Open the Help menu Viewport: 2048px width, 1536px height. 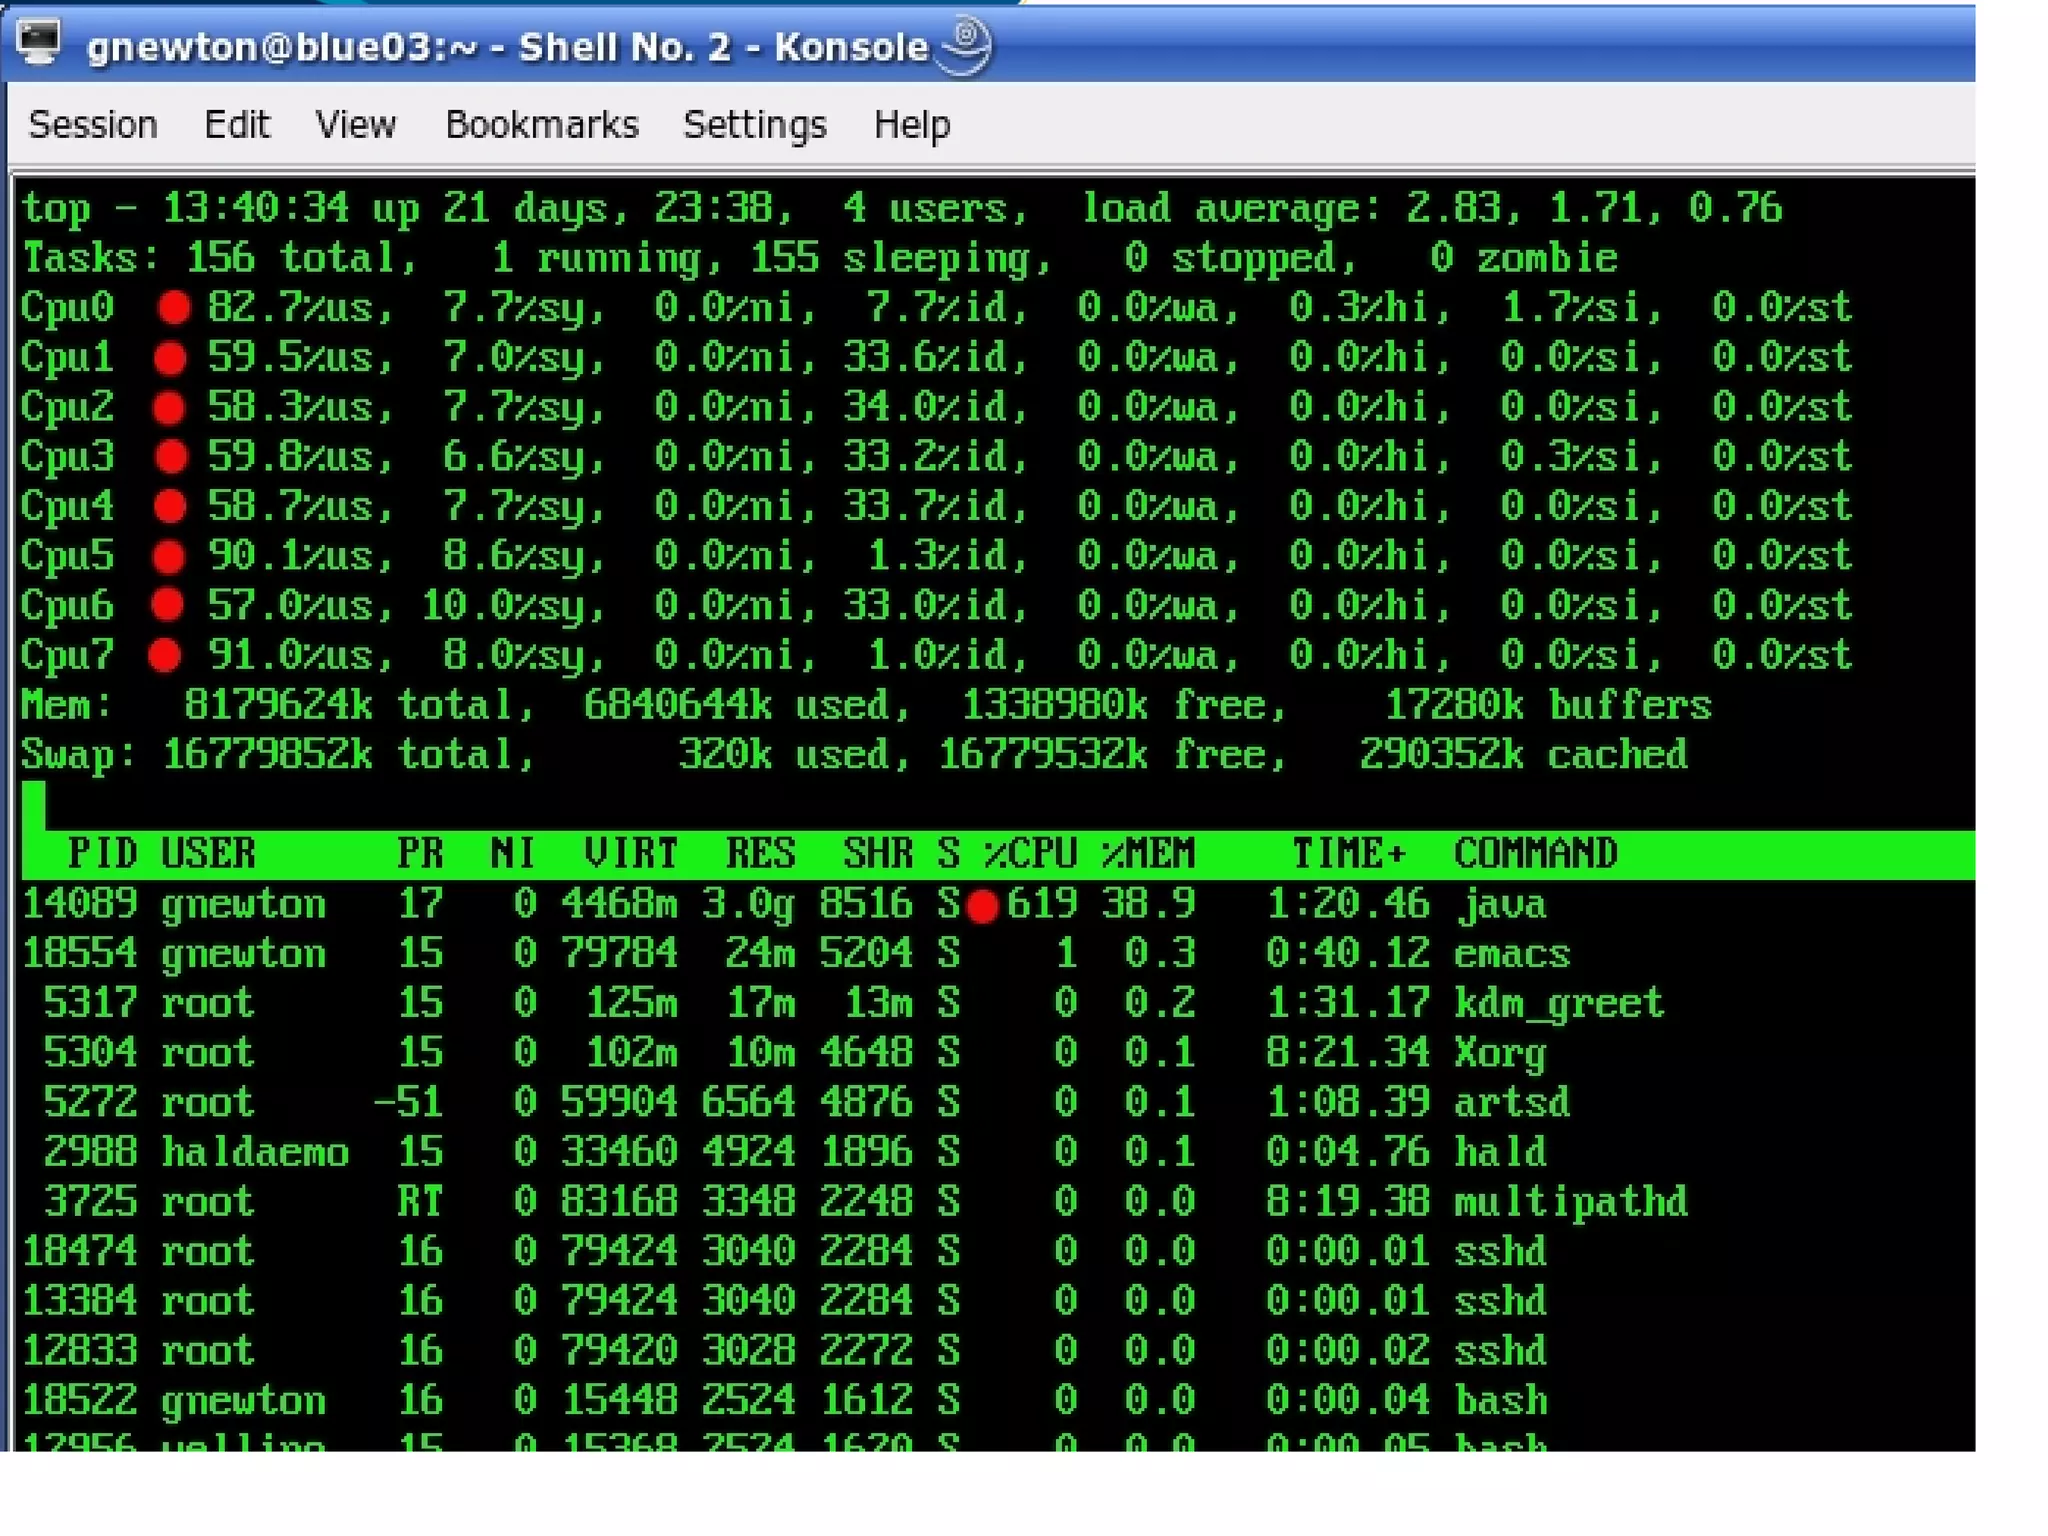click(x=912, y=125)
